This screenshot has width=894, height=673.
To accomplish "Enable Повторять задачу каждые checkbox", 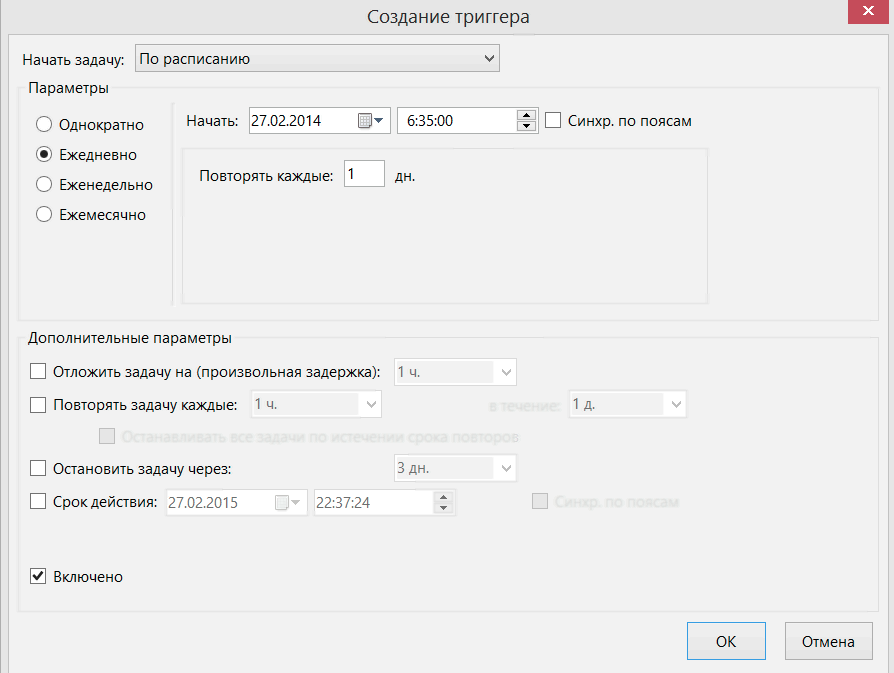I will click(x=39, y=405).
